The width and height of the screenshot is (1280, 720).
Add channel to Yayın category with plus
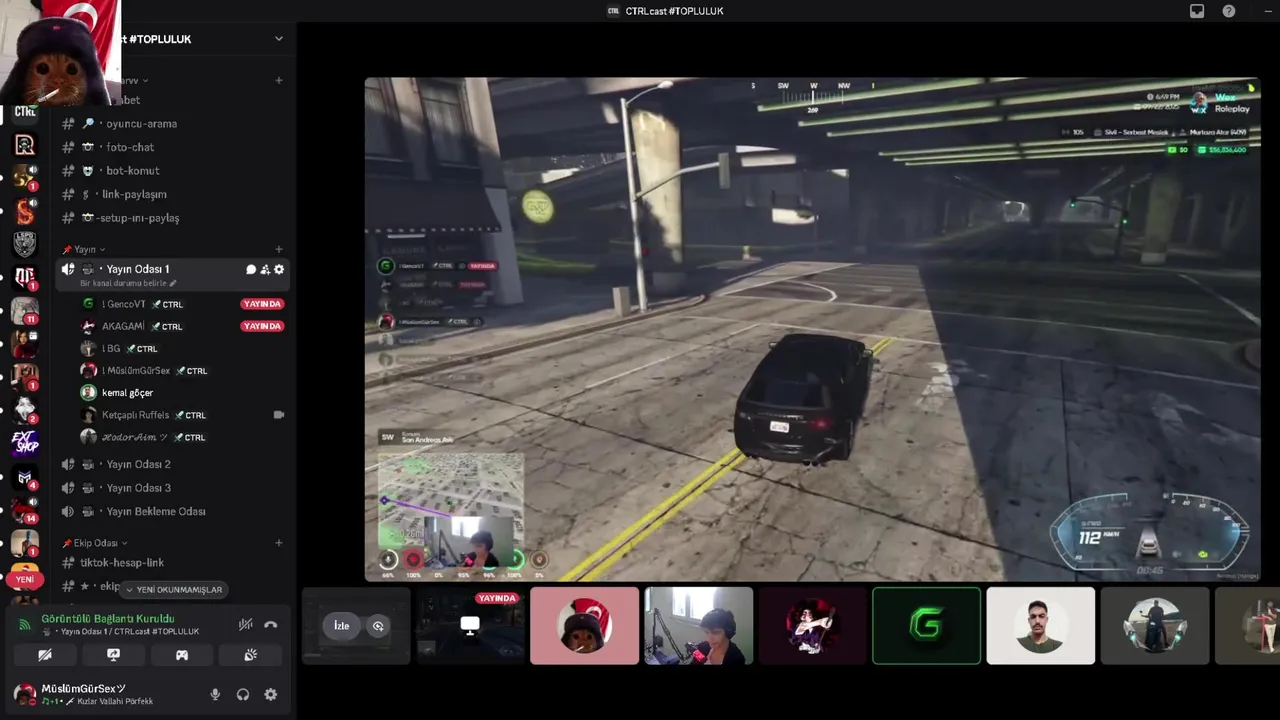(x=279, y=249)
